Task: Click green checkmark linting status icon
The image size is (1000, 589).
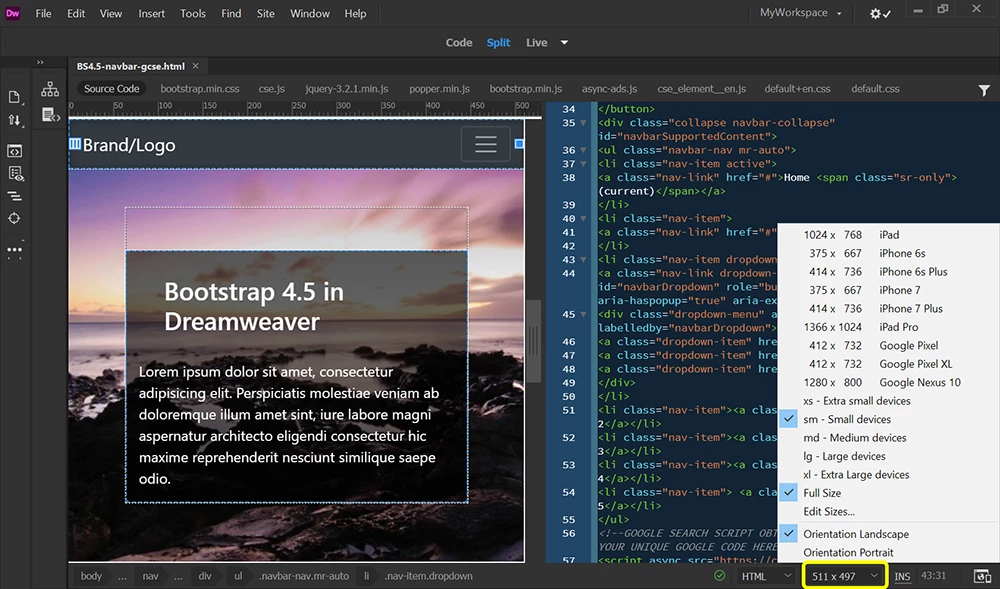Action: [719, 576]
